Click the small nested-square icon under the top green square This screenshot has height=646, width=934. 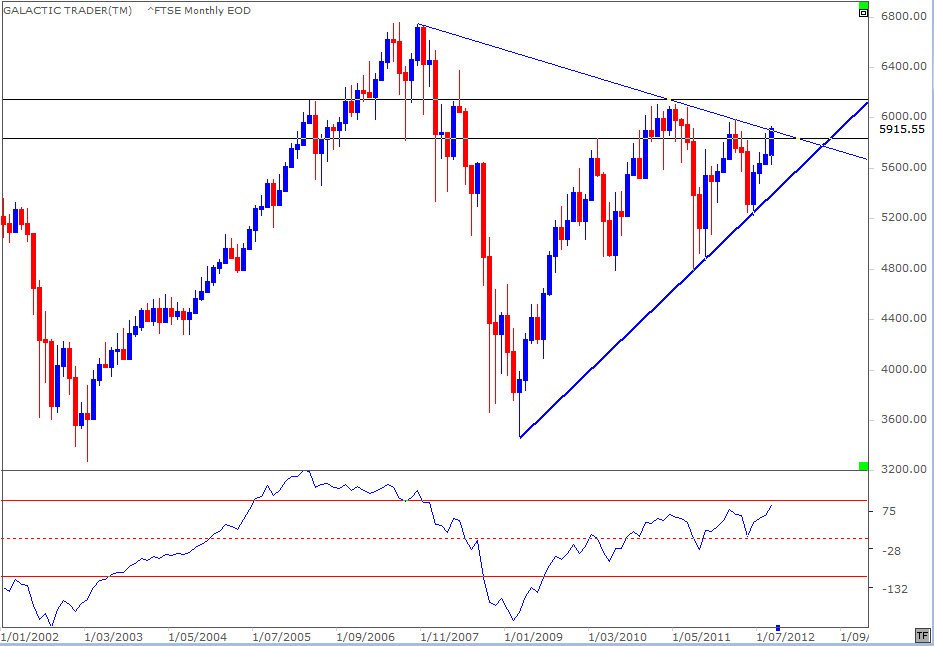863,14
